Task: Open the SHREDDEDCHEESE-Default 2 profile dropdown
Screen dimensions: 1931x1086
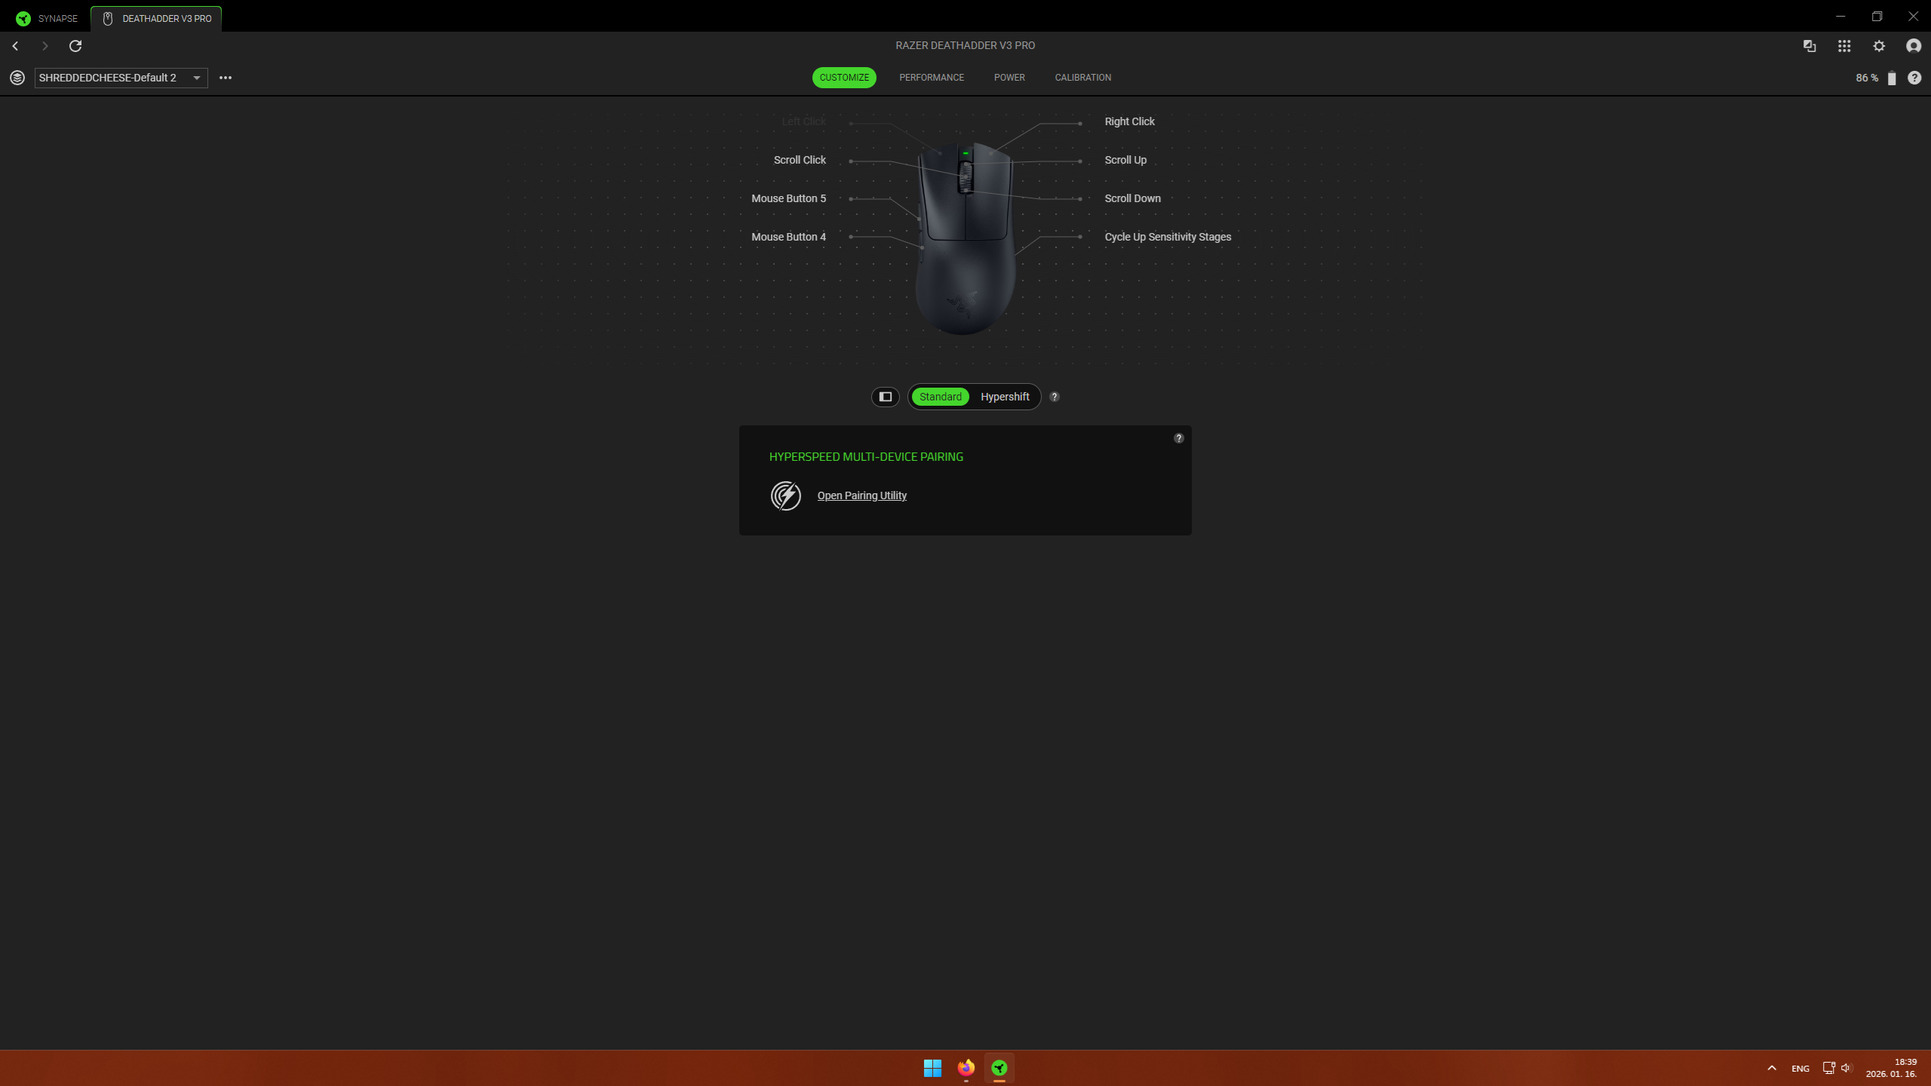Action: point(120,78)
